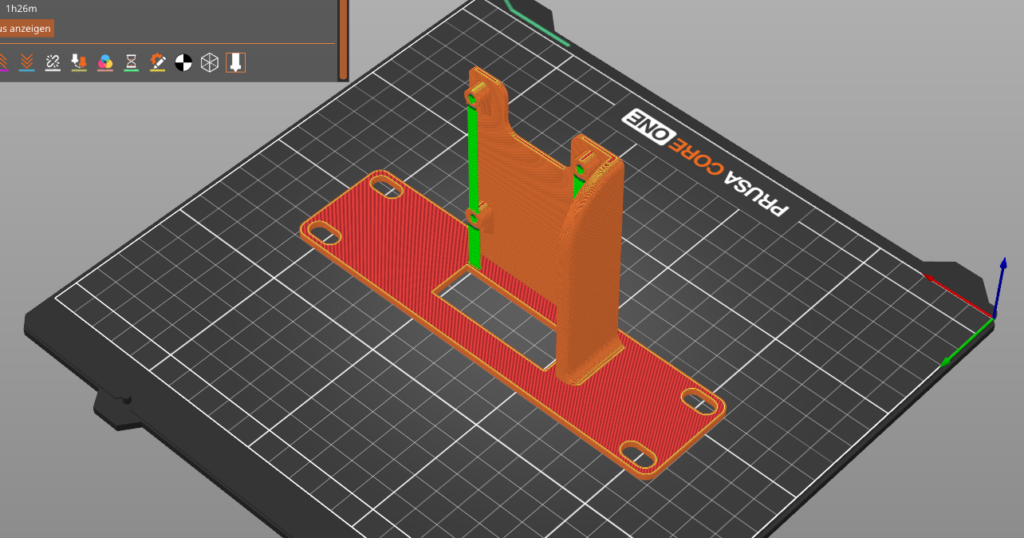The image size is (1024, 538).
Task: Toggle seams visibility icon
Action: click(79, 63)
